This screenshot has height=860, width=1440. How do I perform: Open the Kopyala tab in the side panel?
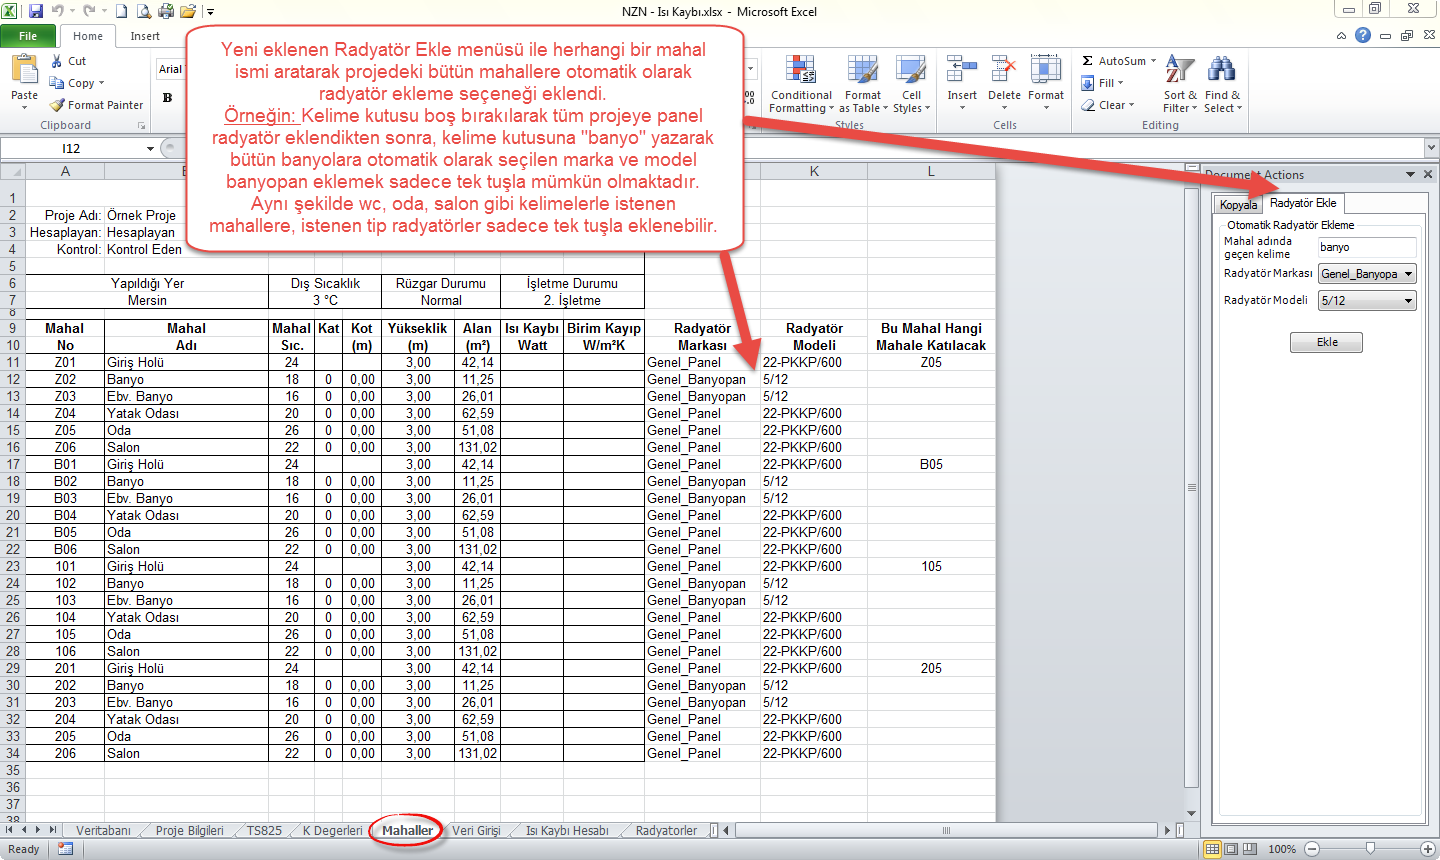(x=1238, y=205)
